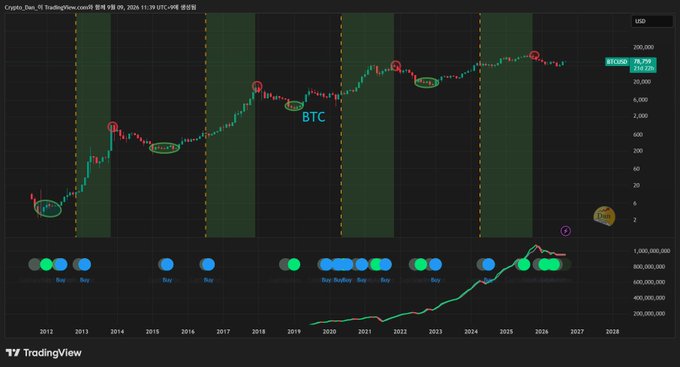Click the 200,000,000 indicator axis value
This screenshot has height=367, width=680.
coord(649,314)
